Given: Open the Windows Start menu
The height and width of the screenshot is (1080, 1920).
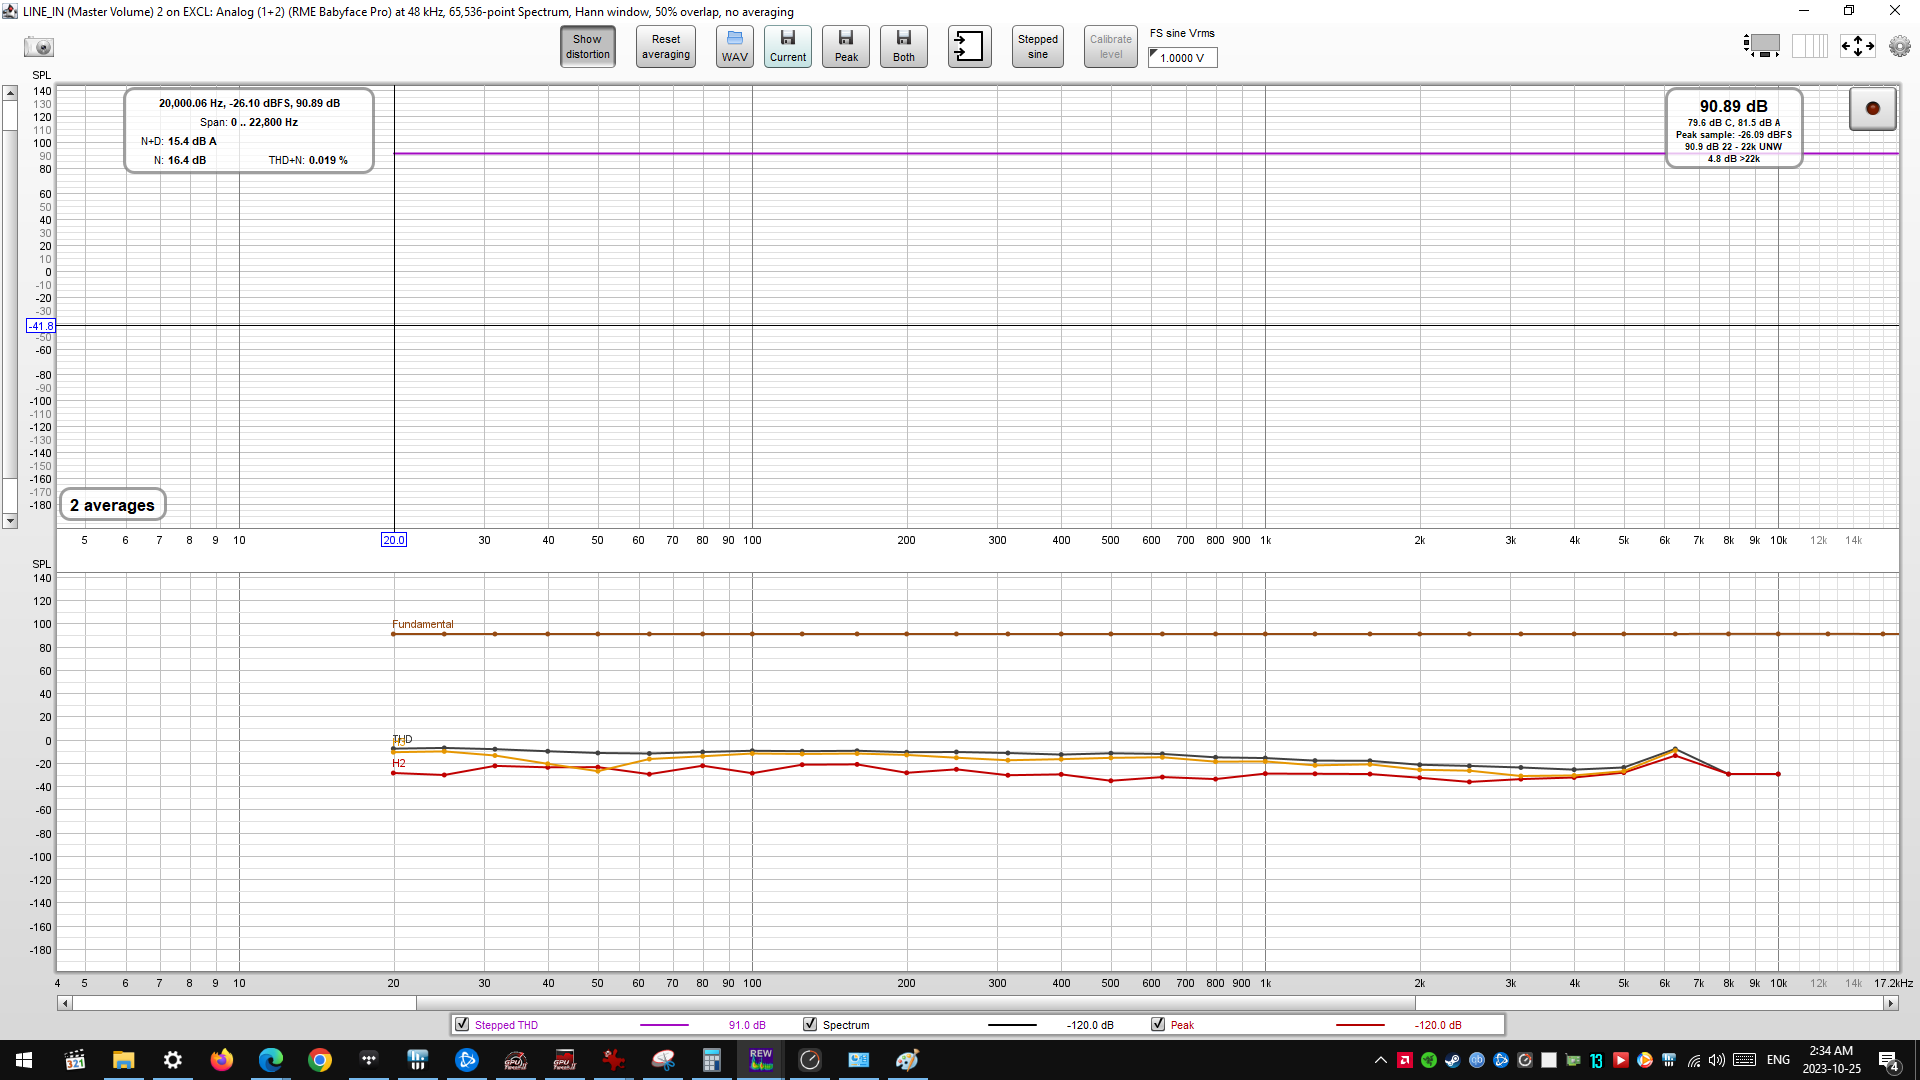Looking at the screenshot, I should click(24, 1060).
